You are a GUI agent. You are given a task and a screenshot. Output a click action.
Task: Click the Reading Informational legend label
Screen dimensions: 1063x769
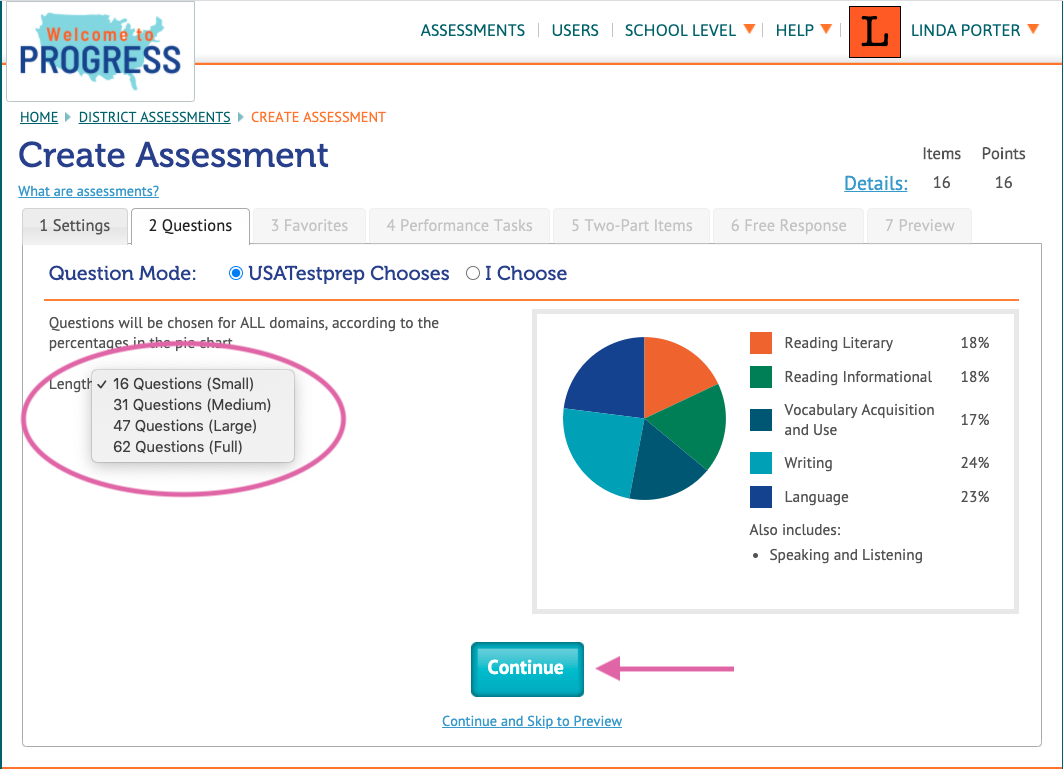(x=858, y=377)
